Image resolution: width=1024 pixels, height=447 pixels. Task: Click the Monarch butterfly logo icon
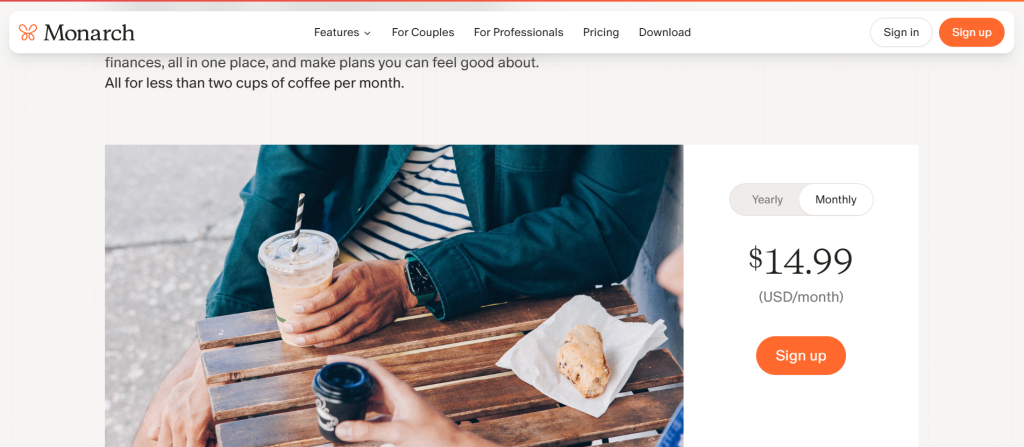tap(27, 32)
